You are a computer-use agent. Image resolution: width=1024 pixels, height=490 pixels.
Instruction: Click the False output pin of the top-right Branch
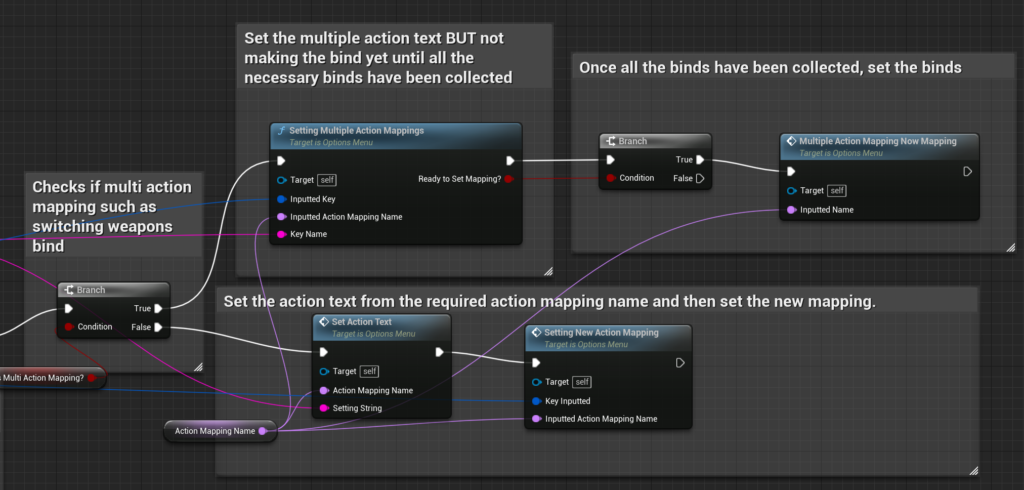pos(700,178)
